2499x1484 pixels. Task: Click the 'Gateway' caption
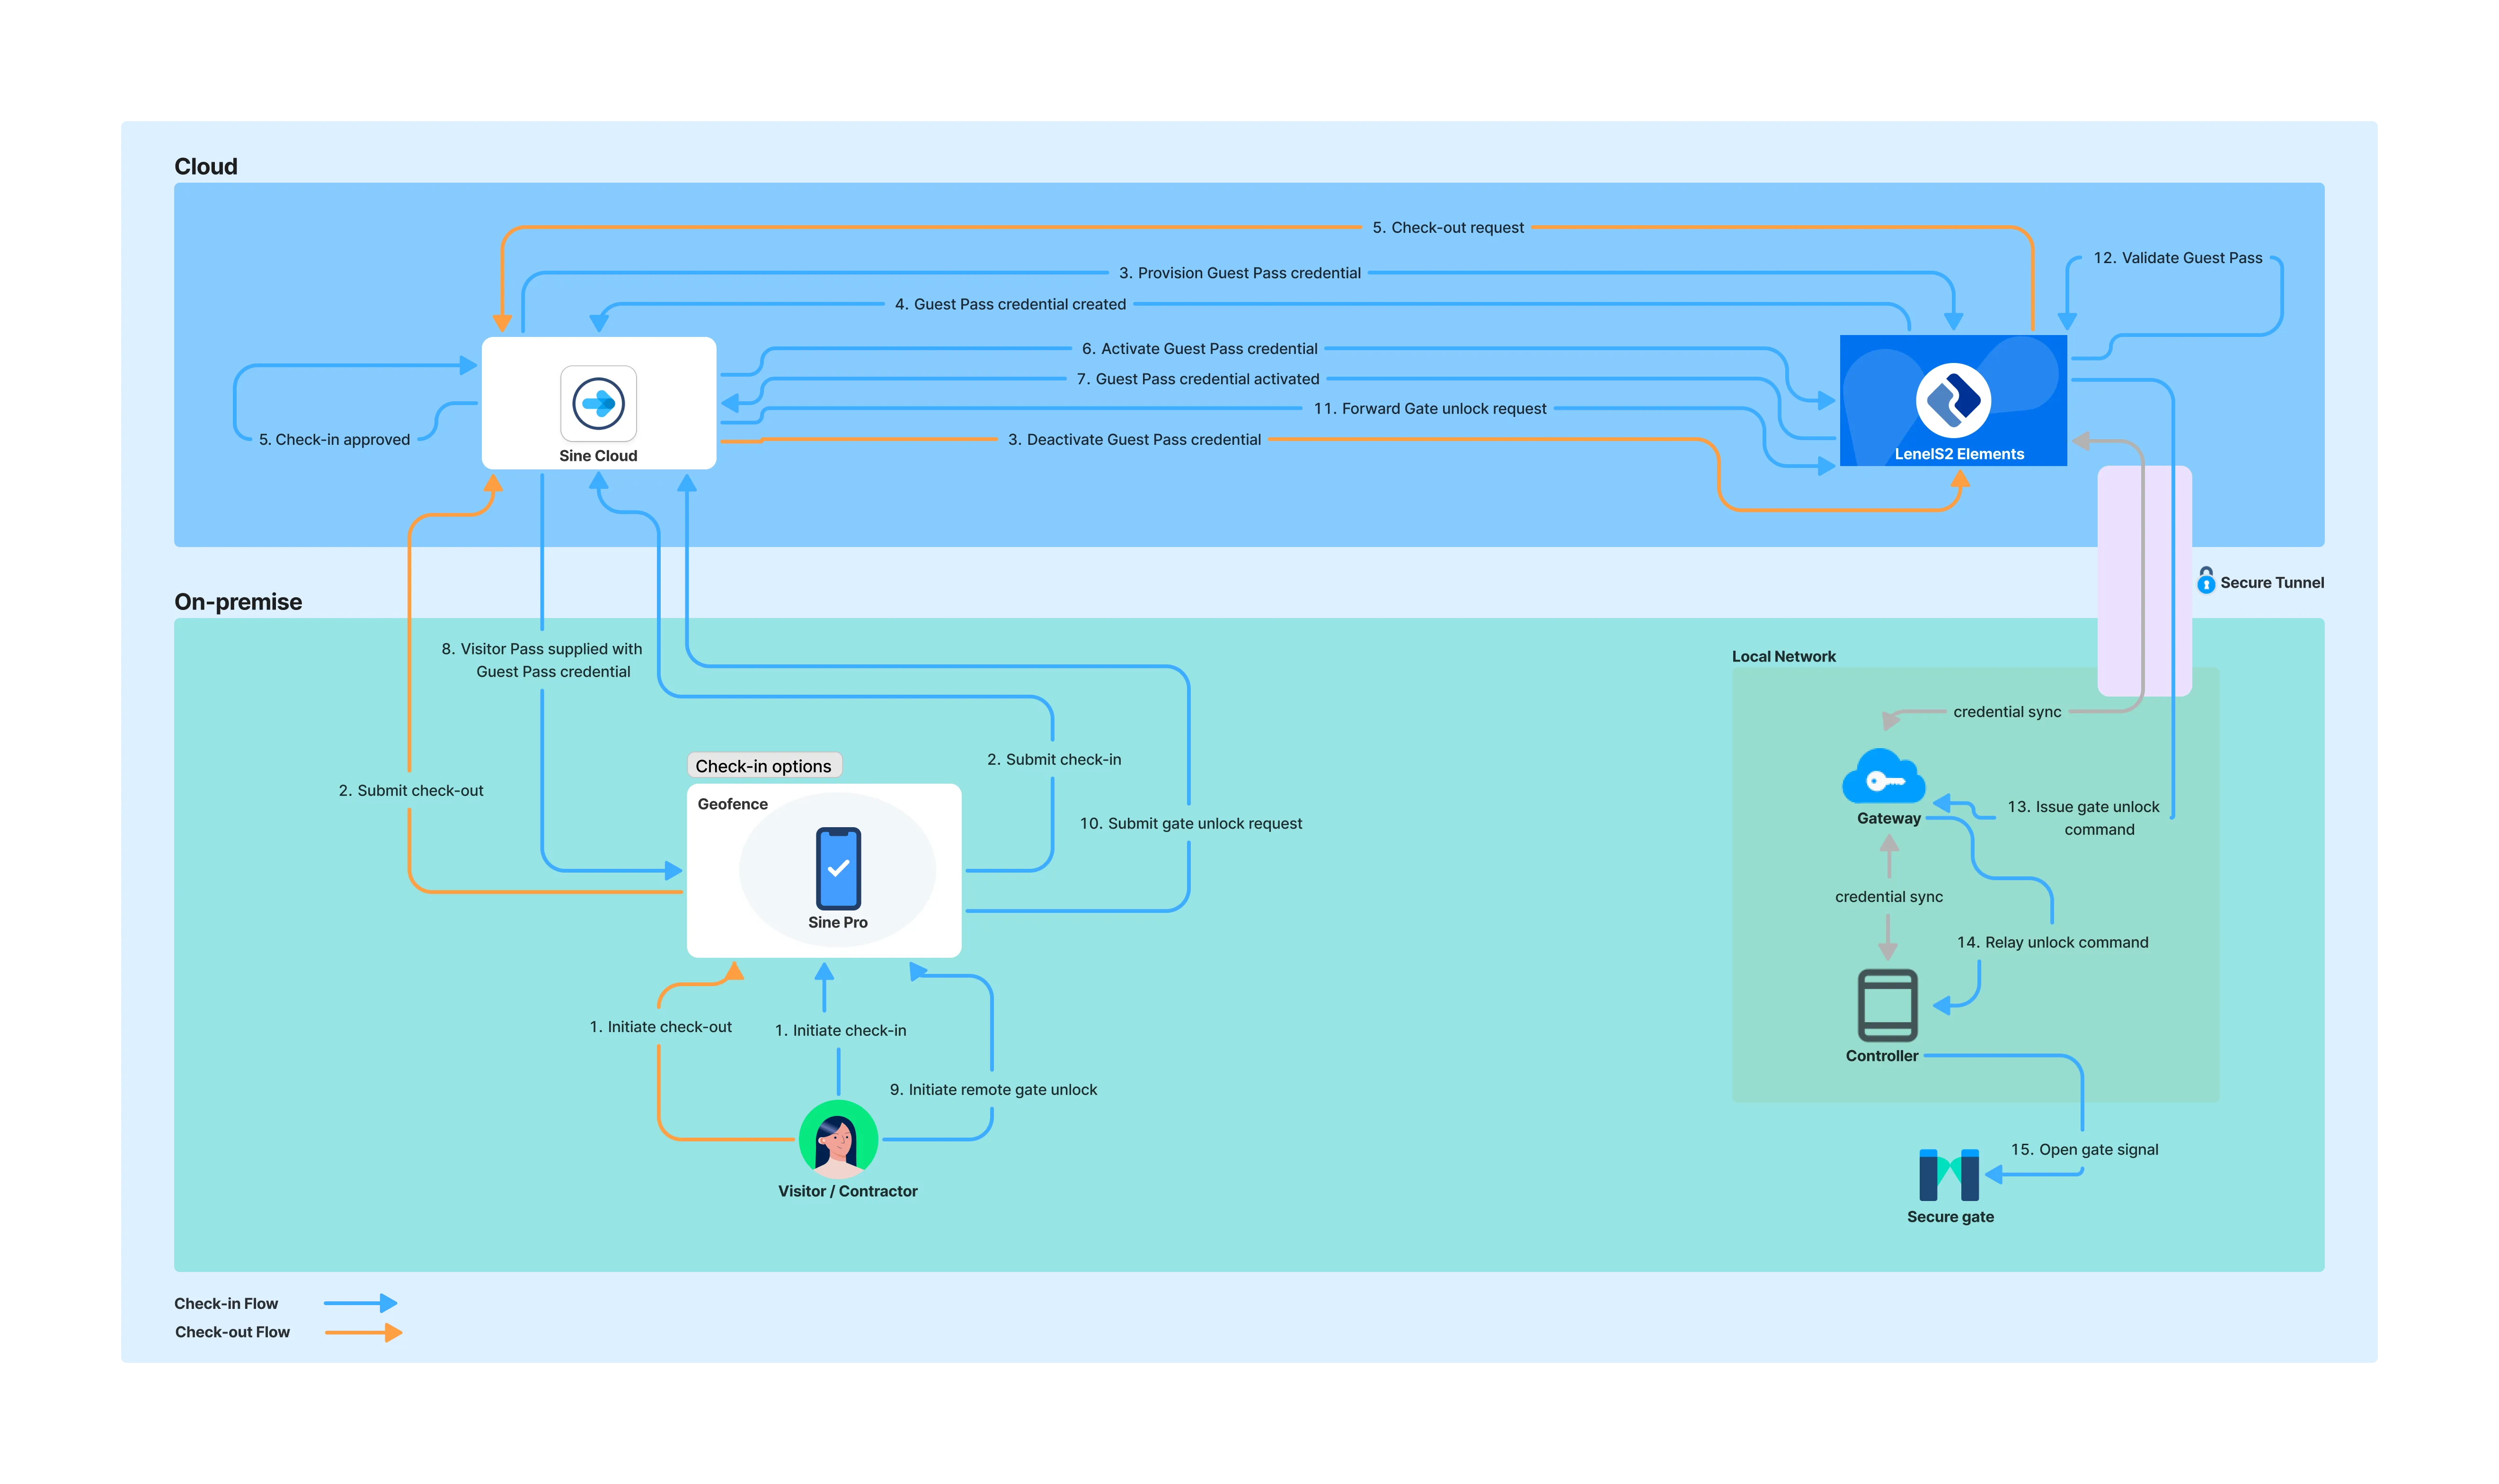pos(1888,819)
